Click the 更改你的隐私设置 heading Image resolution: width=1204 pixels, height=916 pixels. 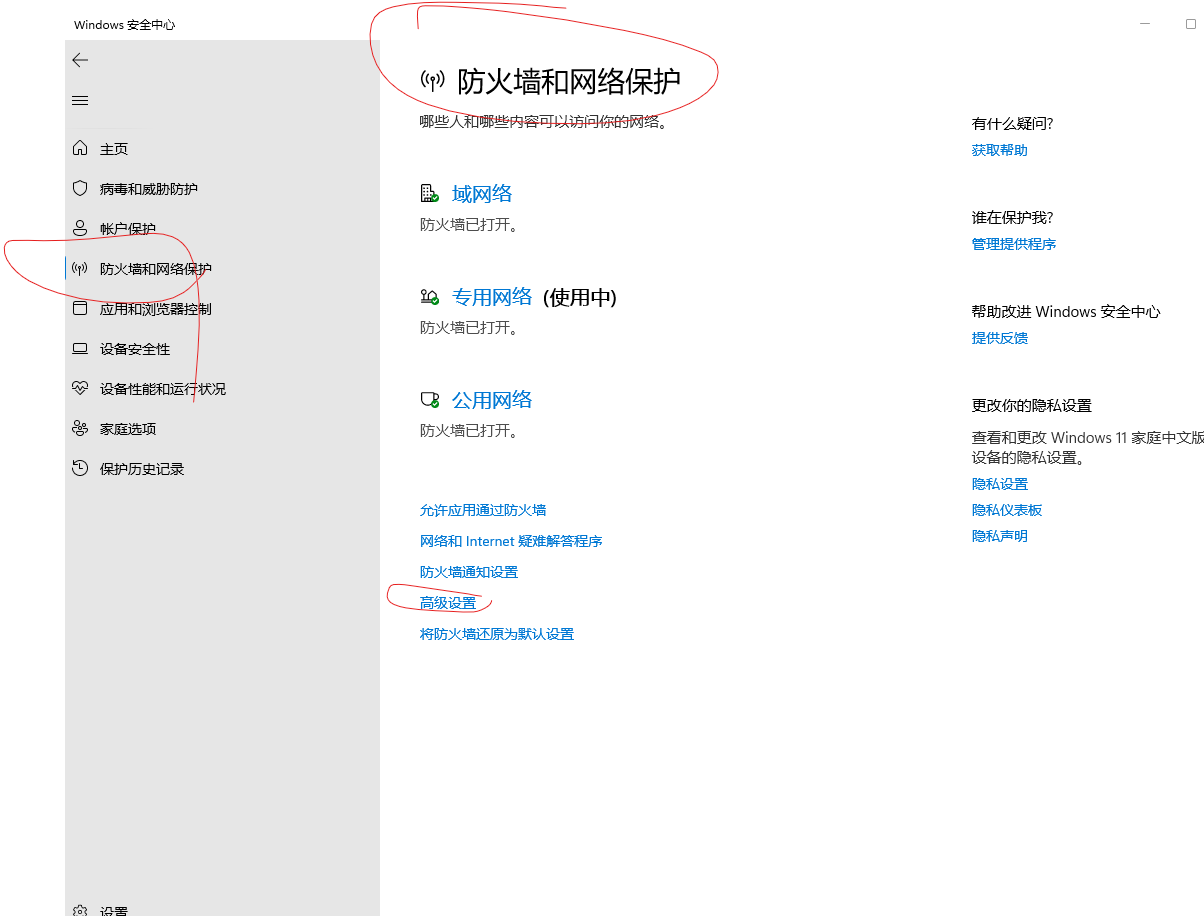coord(1032,406)
